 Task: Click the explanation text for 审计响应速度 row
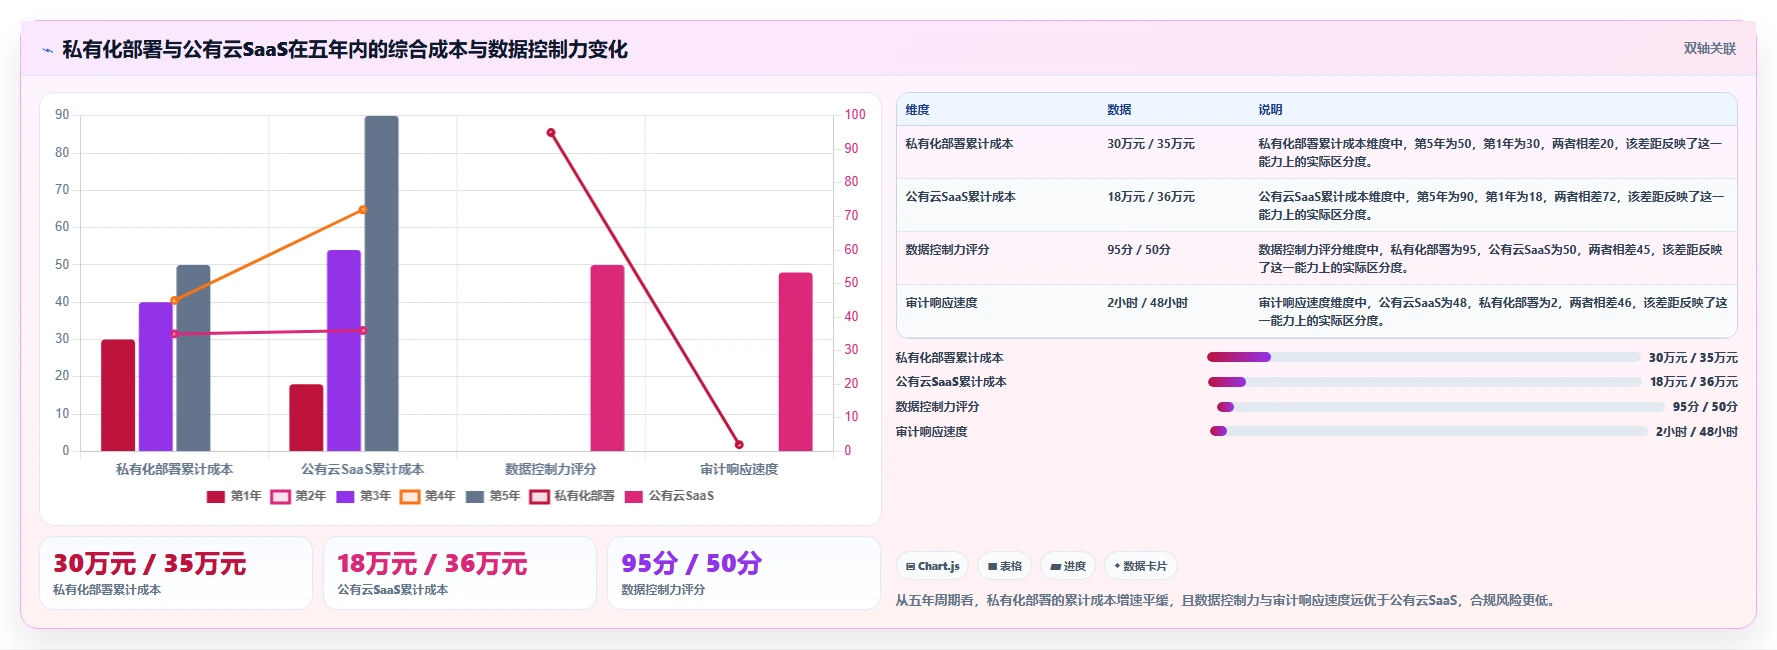pos(1493,312)
